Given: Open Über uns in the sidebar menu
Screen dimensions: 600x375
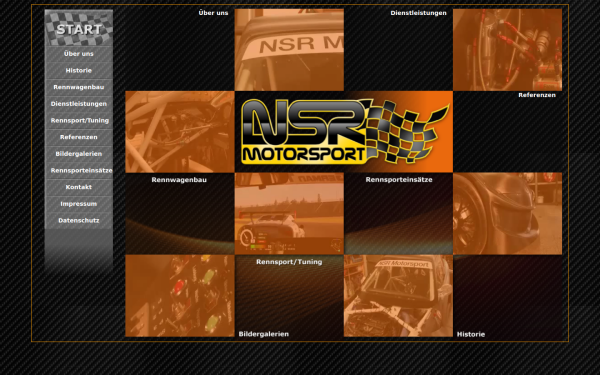Looking at the screenshot, I should click(79, 54).
